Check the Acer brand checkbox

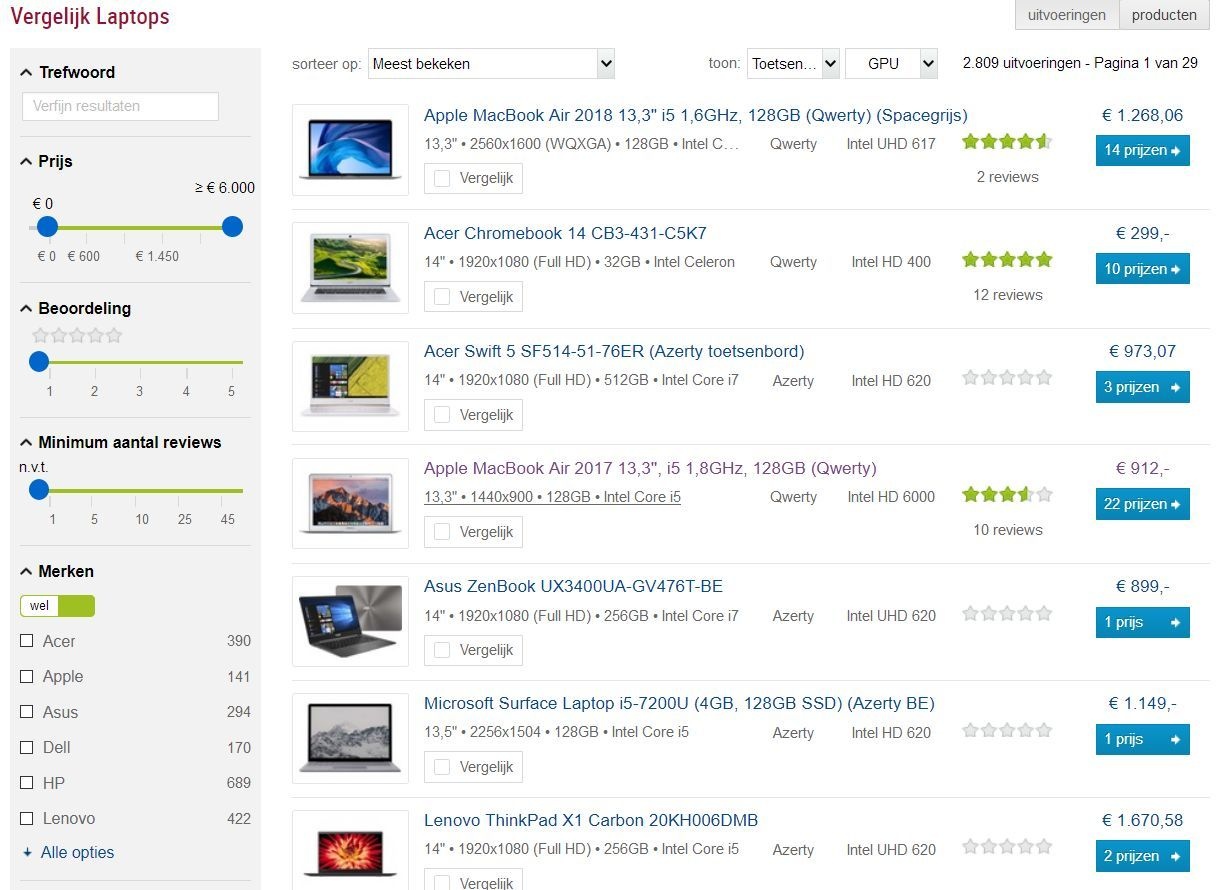(x=27, y=641)
